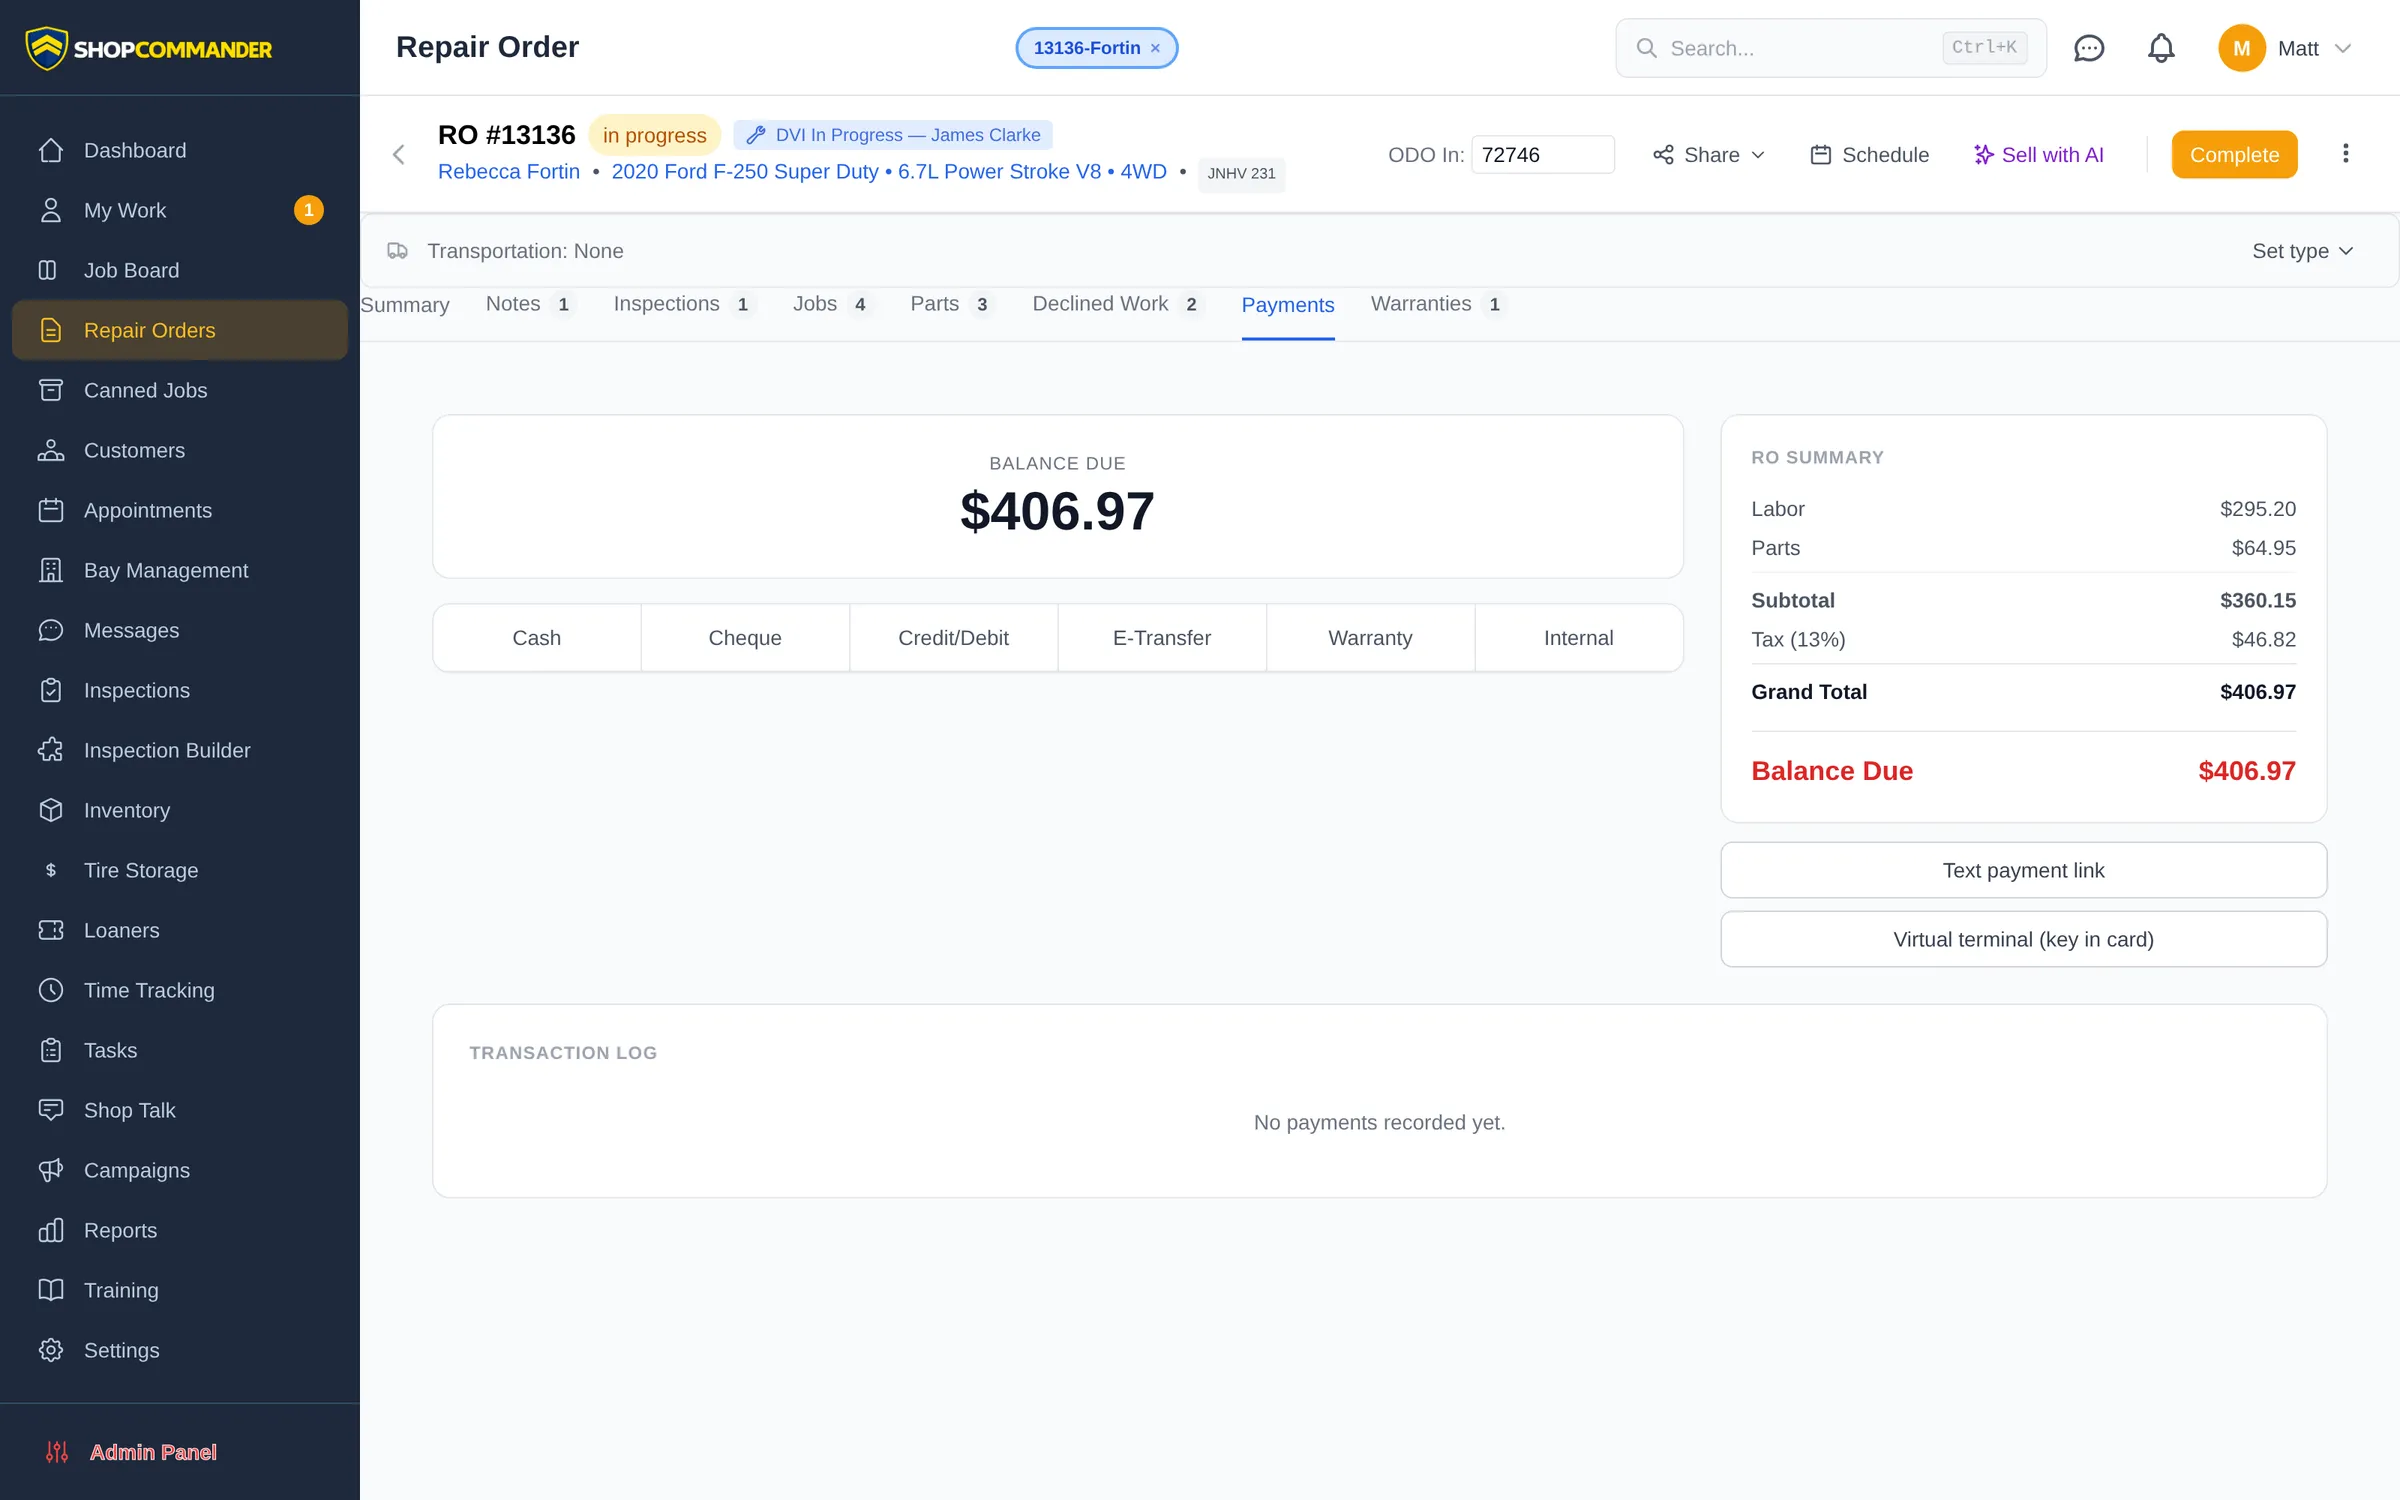This screenshot has height=1500, width=2400.
Task: Switch to the Notes tab
Action: point(530,304)
